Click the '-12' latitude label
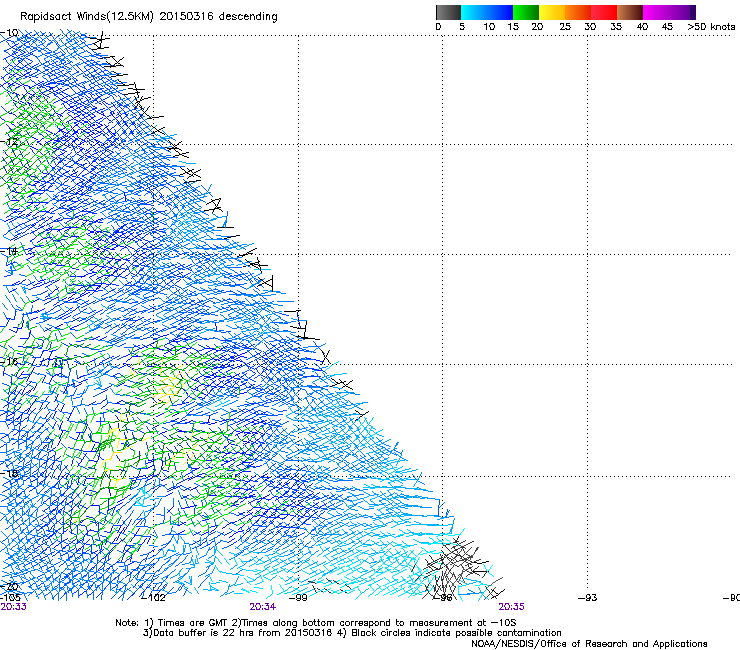740x650 pixels. 9,142
